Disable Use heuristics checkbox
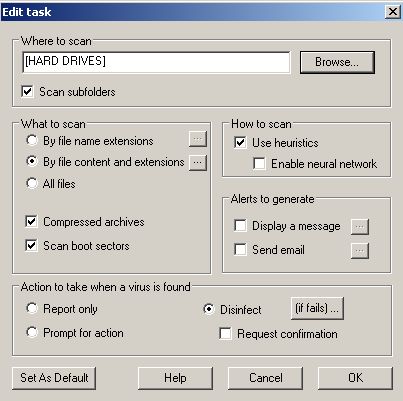Image resolution: width=403 pixels, height=401 pixels. click(240, 143)
